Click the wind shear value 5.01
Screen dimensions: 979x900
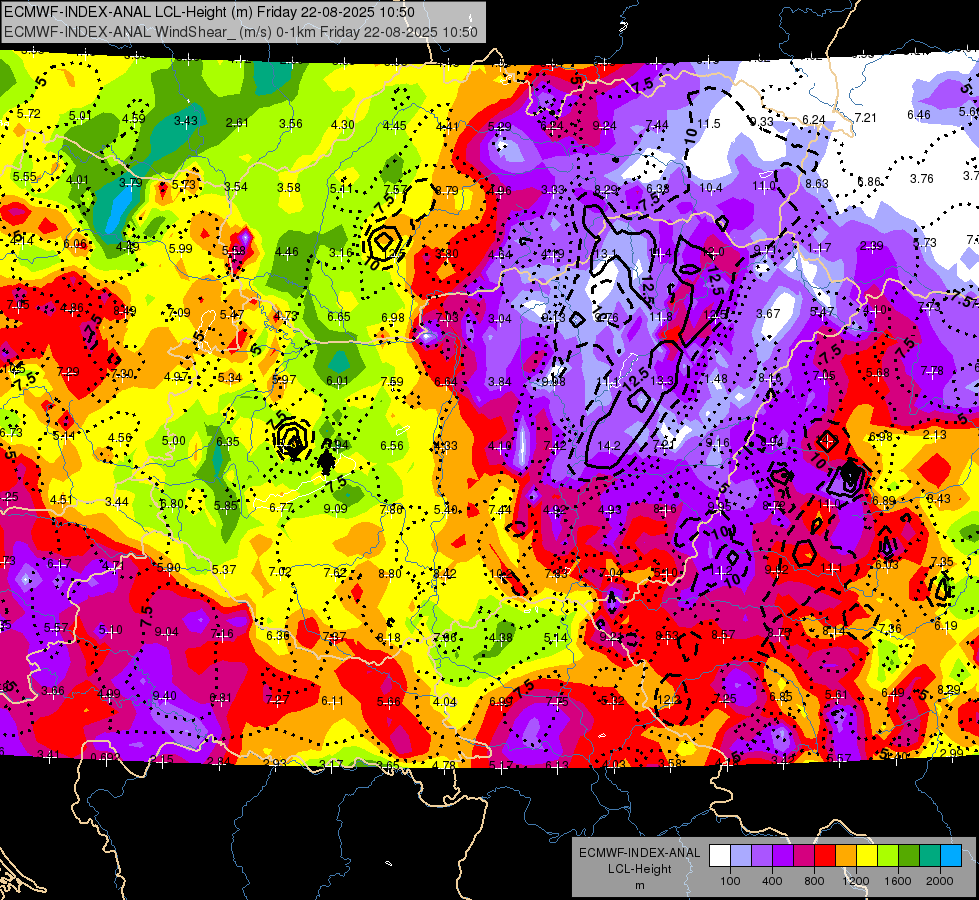pos(81,116)
